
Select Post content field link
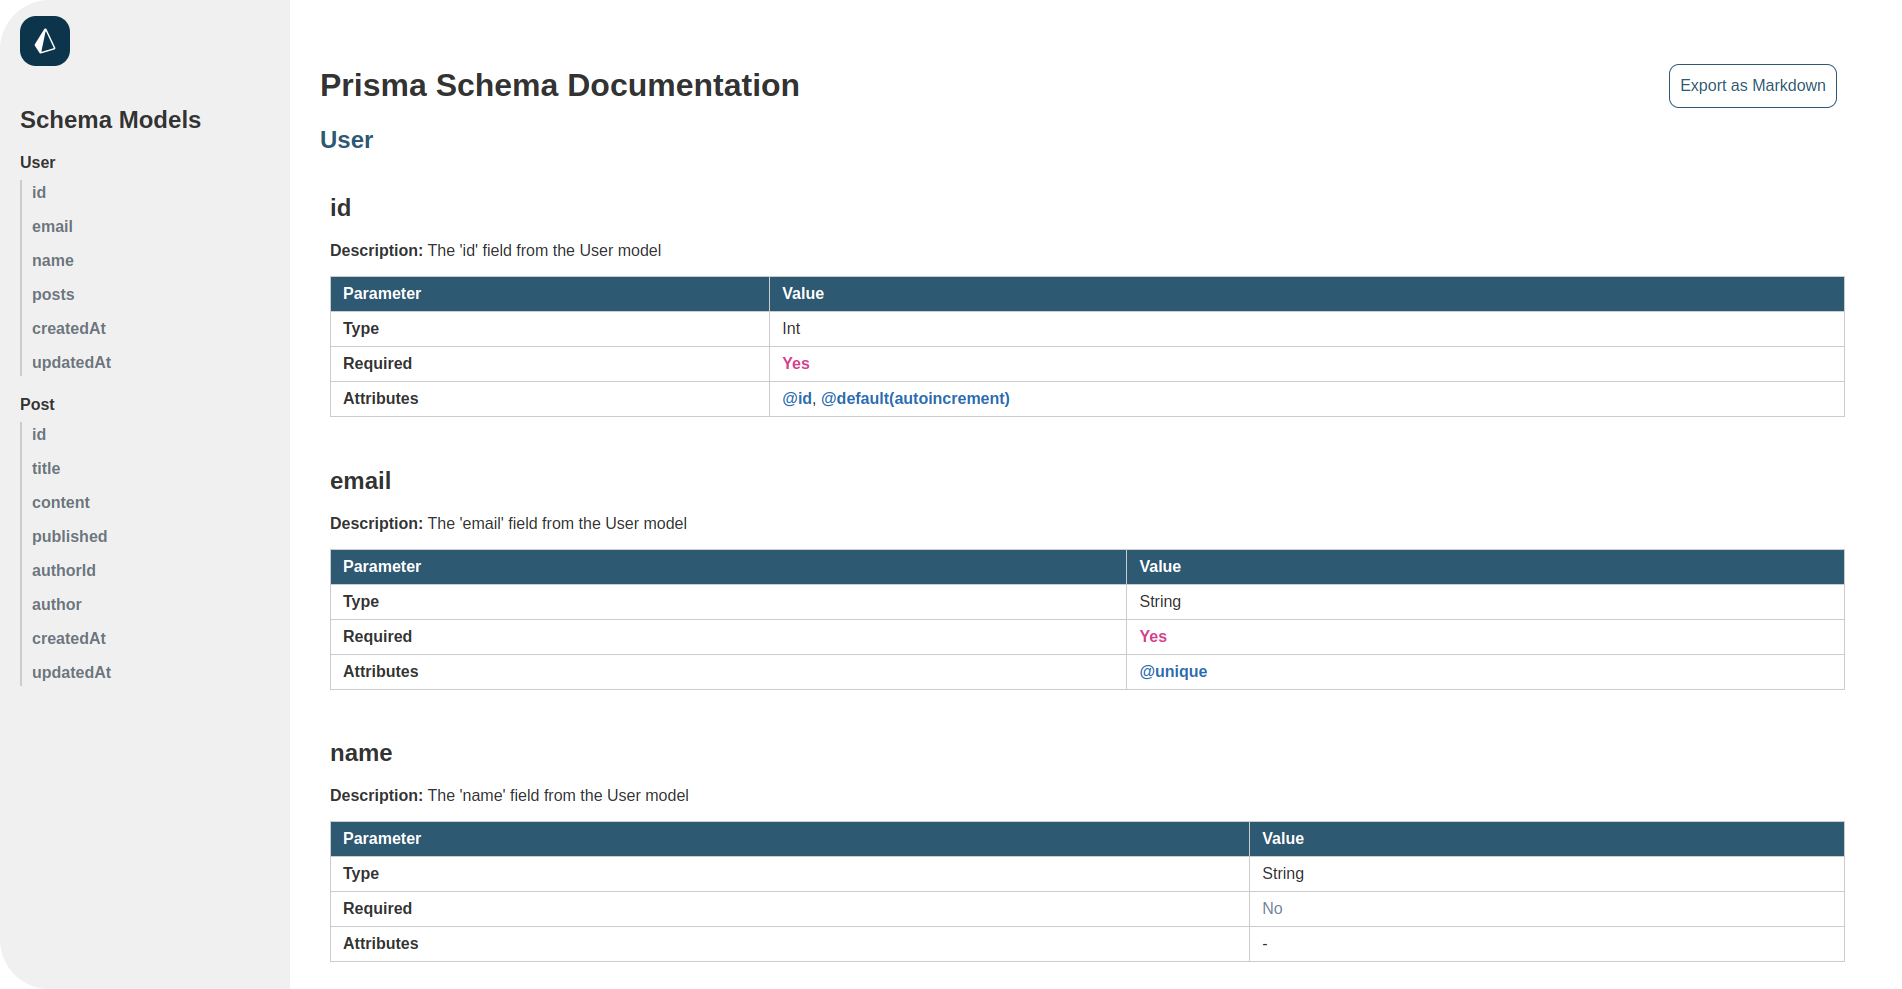pyautogui.click(x=61, y=502)
